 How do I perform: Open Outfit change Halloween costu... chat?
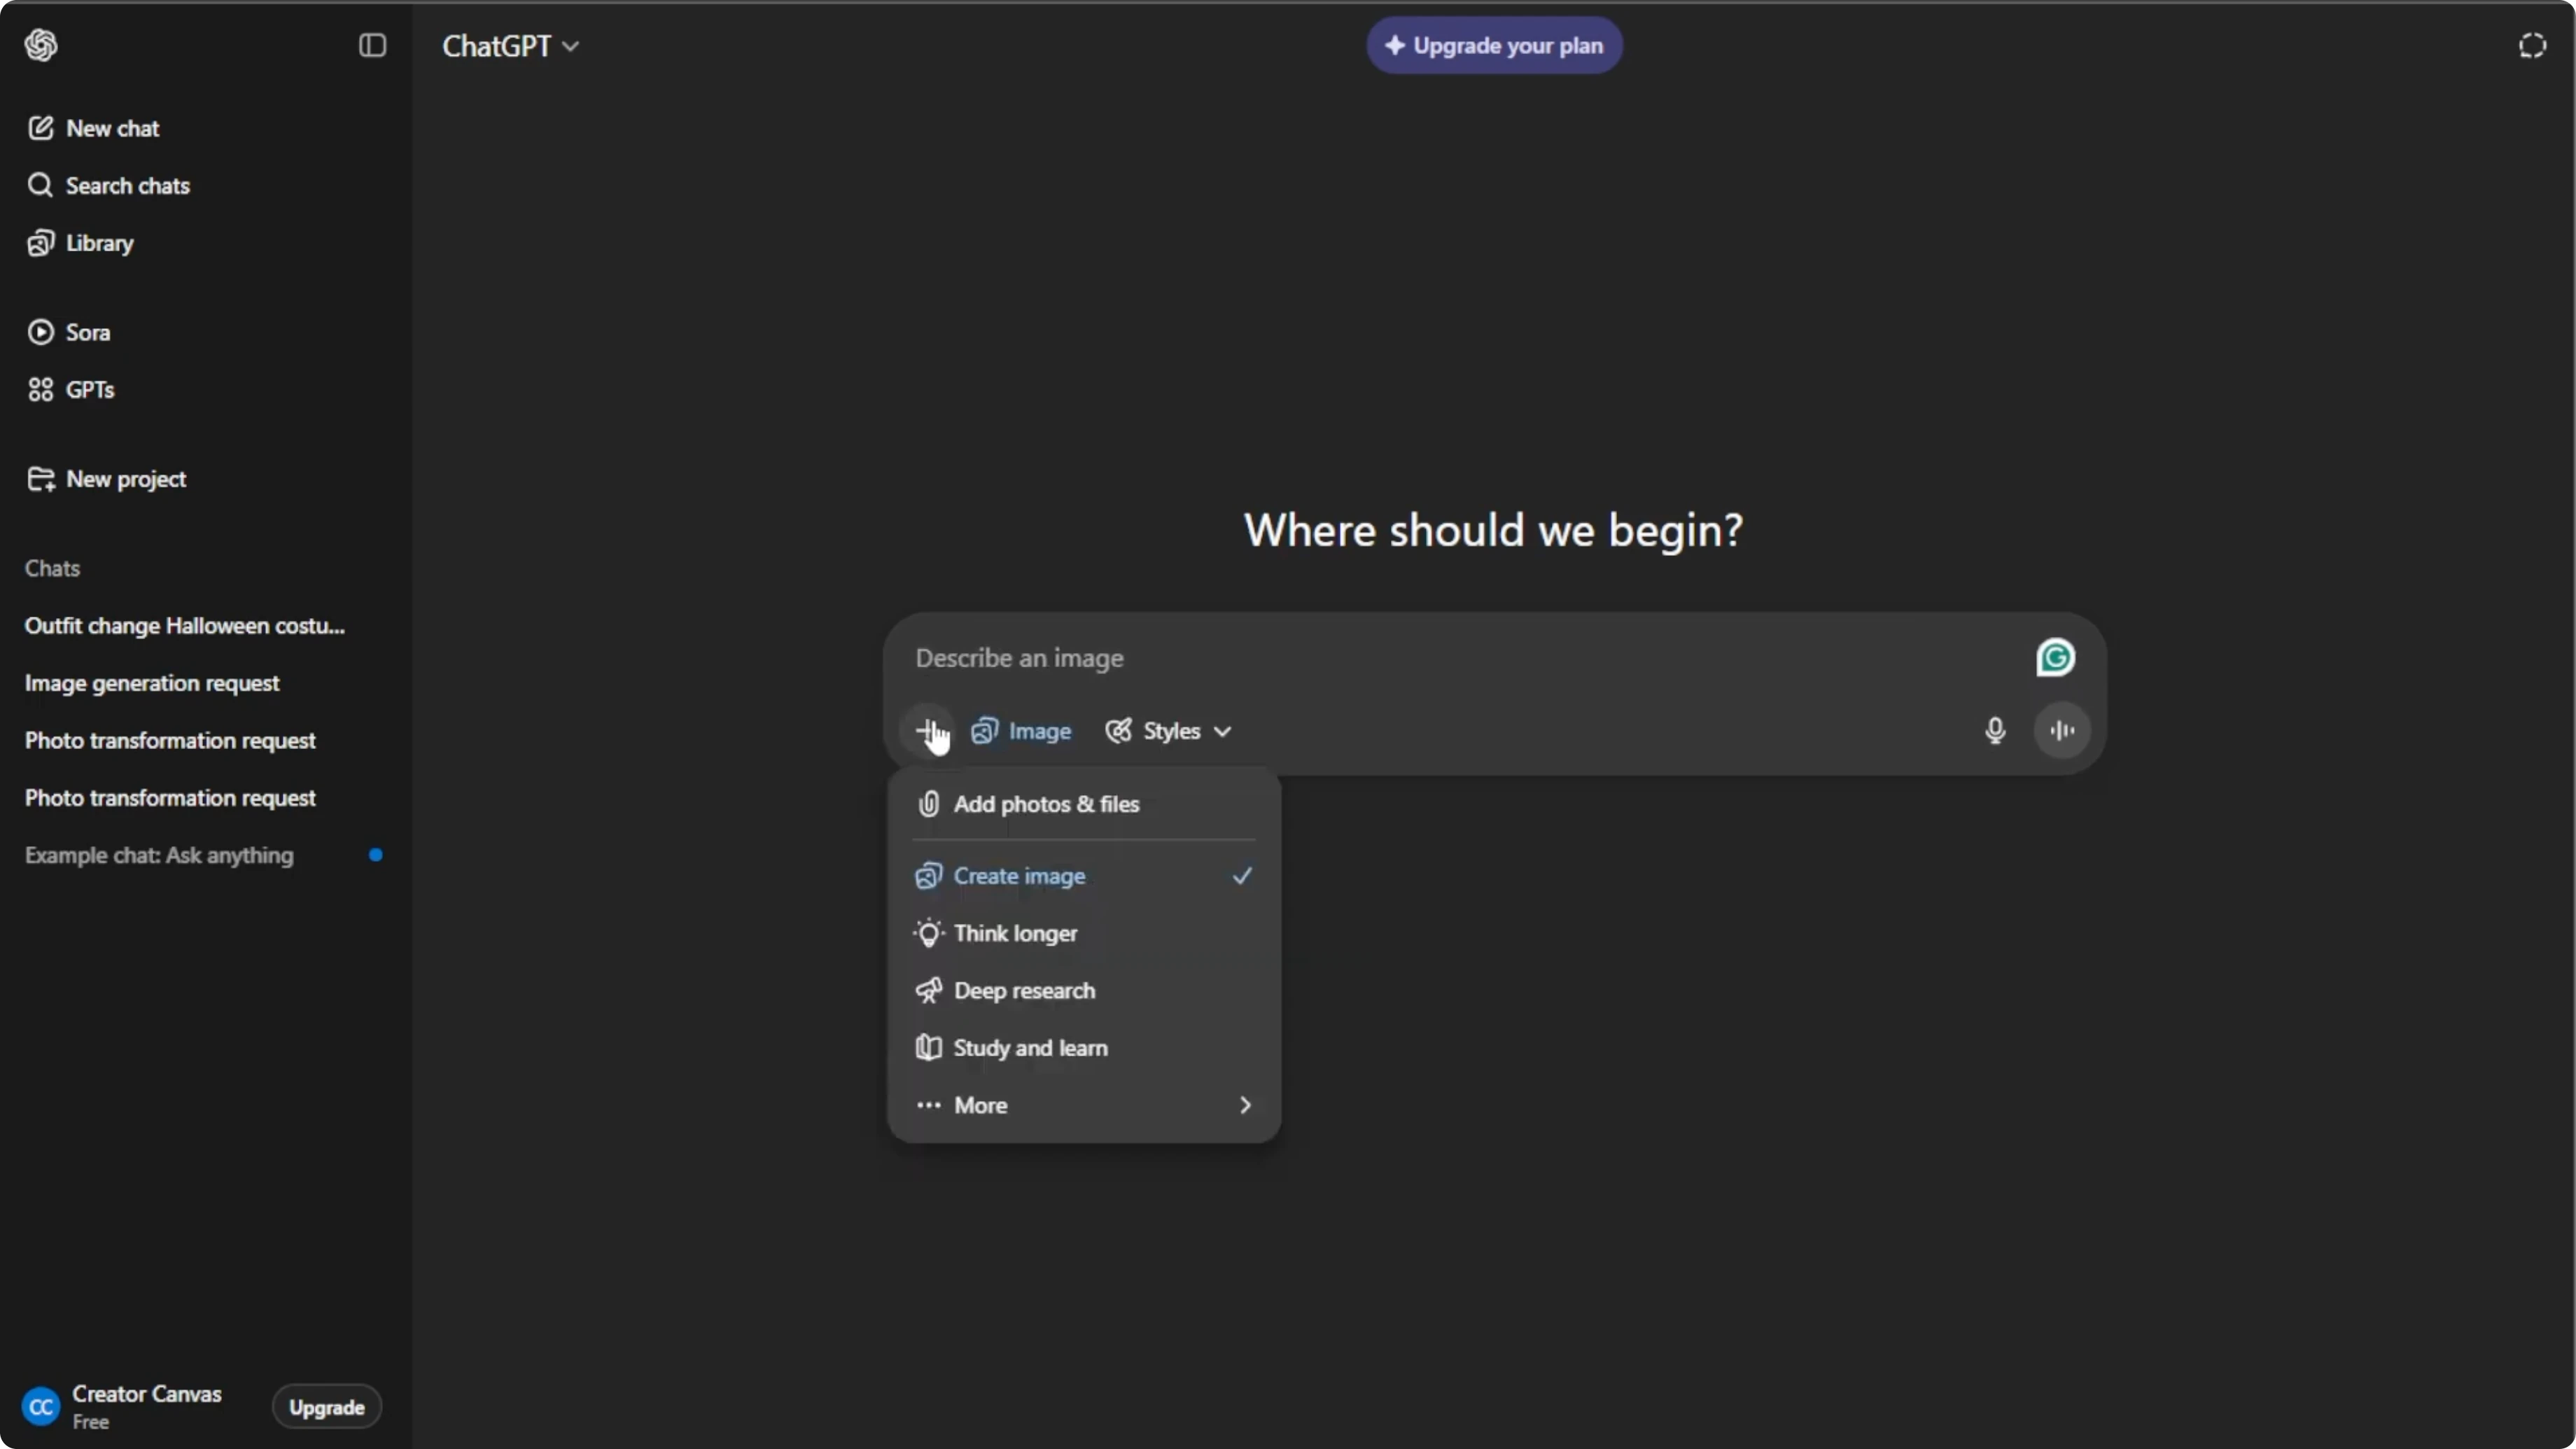(x=205, y=626)
